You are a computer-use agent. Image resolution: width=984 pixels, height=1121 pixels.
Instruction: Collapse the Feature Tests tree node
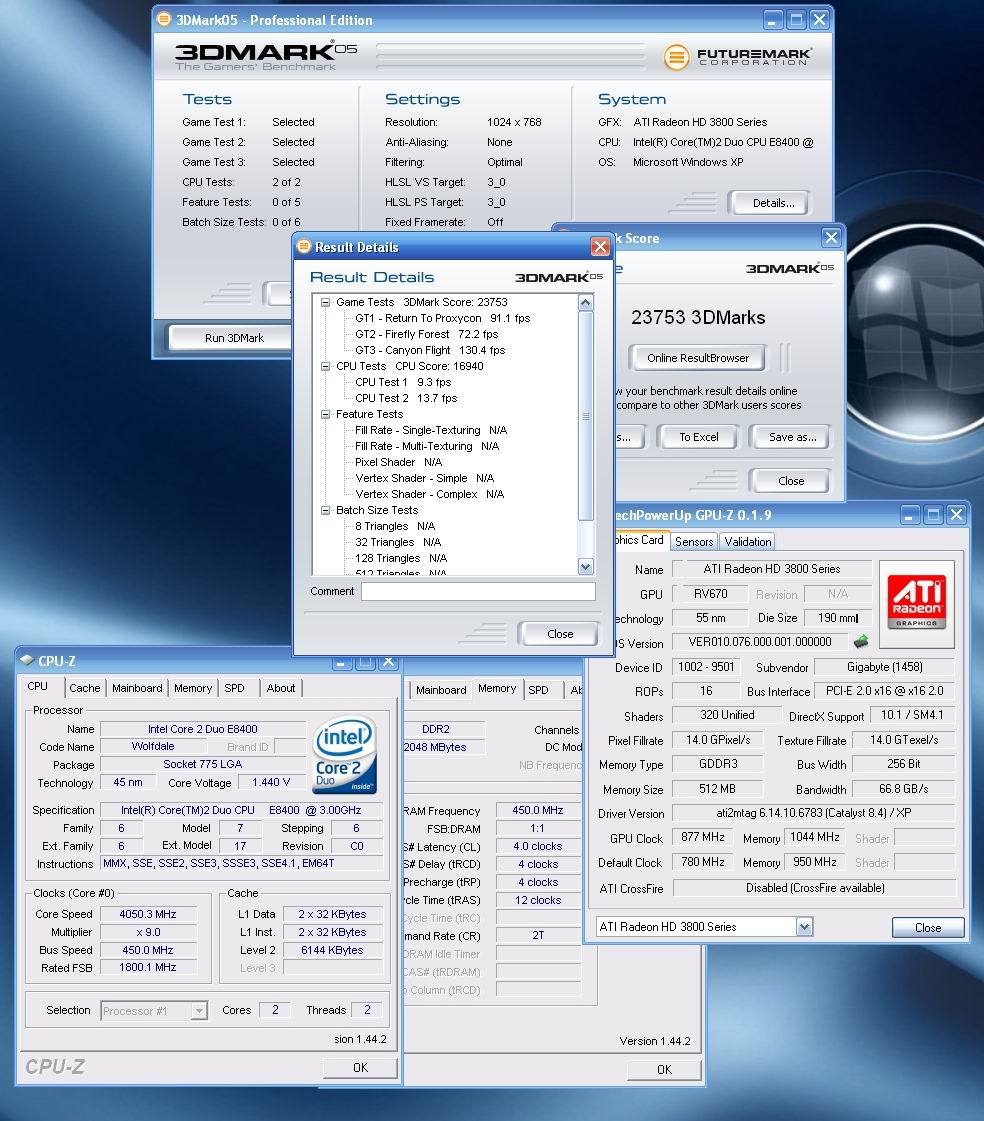click(x=325, y=414)
